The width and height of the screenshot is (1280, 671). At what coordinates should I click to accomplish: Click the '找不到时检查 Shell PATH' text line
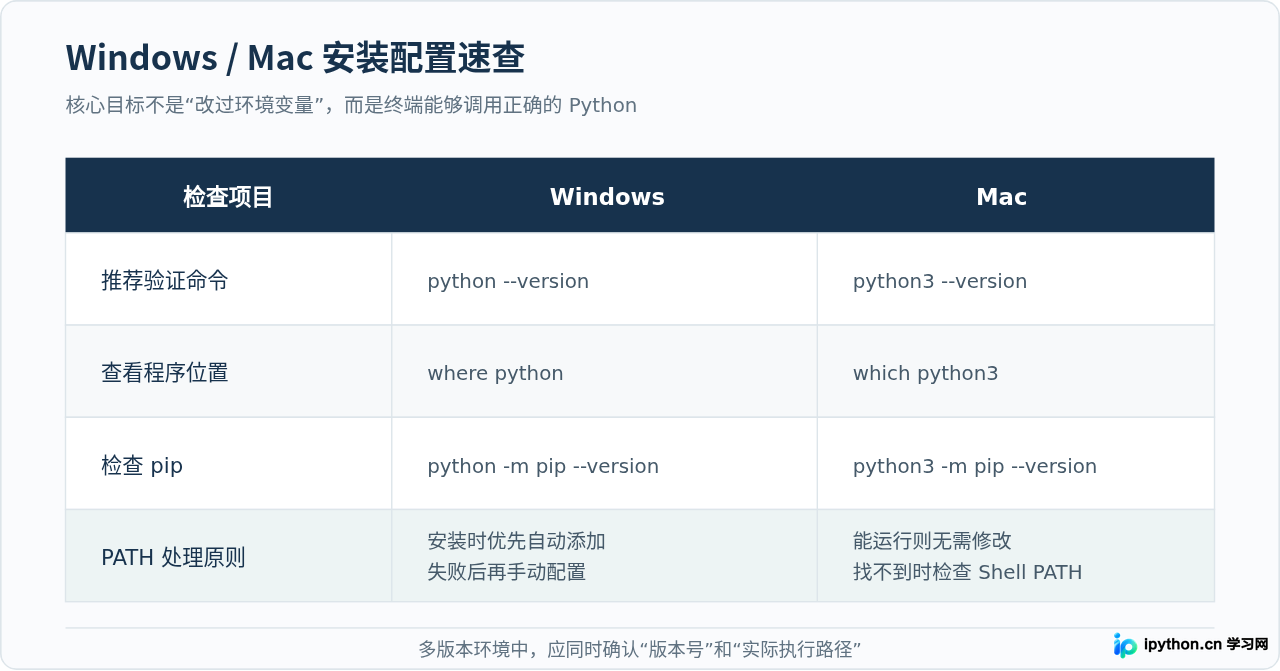pos(967,572)
